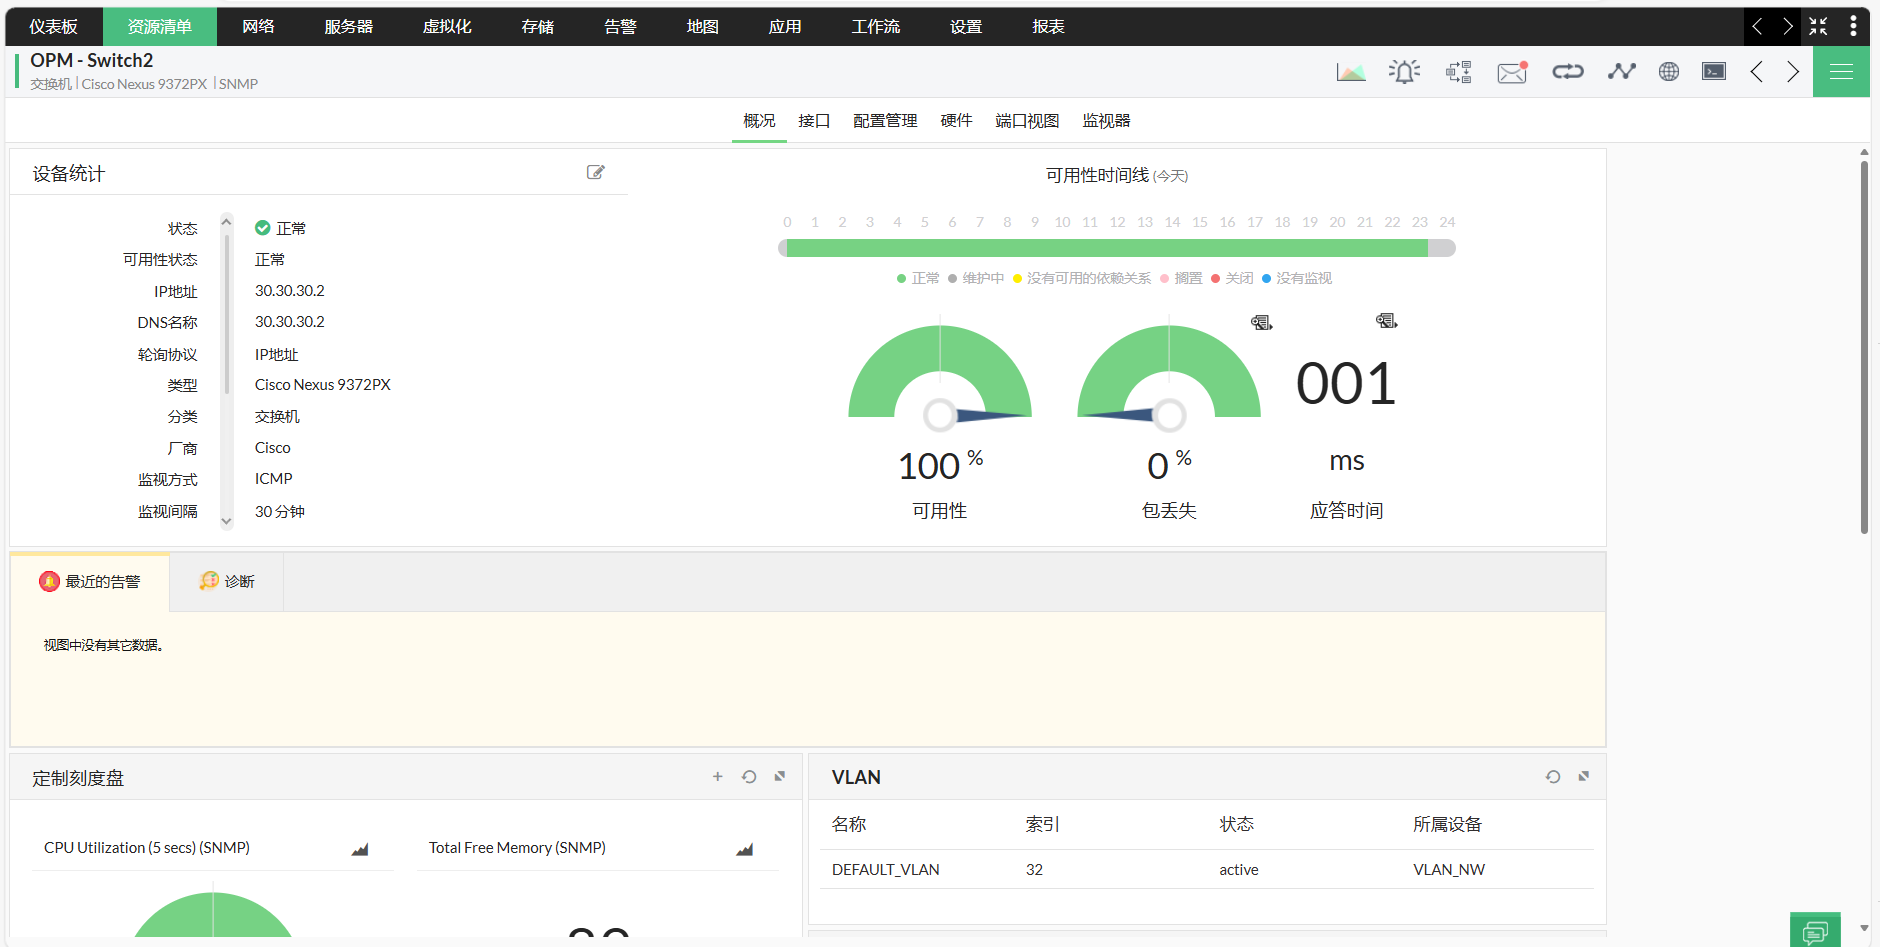Image resolution: width=1880 pixels, height=947 pixels.
Task: Click the alarm bell icon in device toolbar
Action: (x=1404, y=72)
